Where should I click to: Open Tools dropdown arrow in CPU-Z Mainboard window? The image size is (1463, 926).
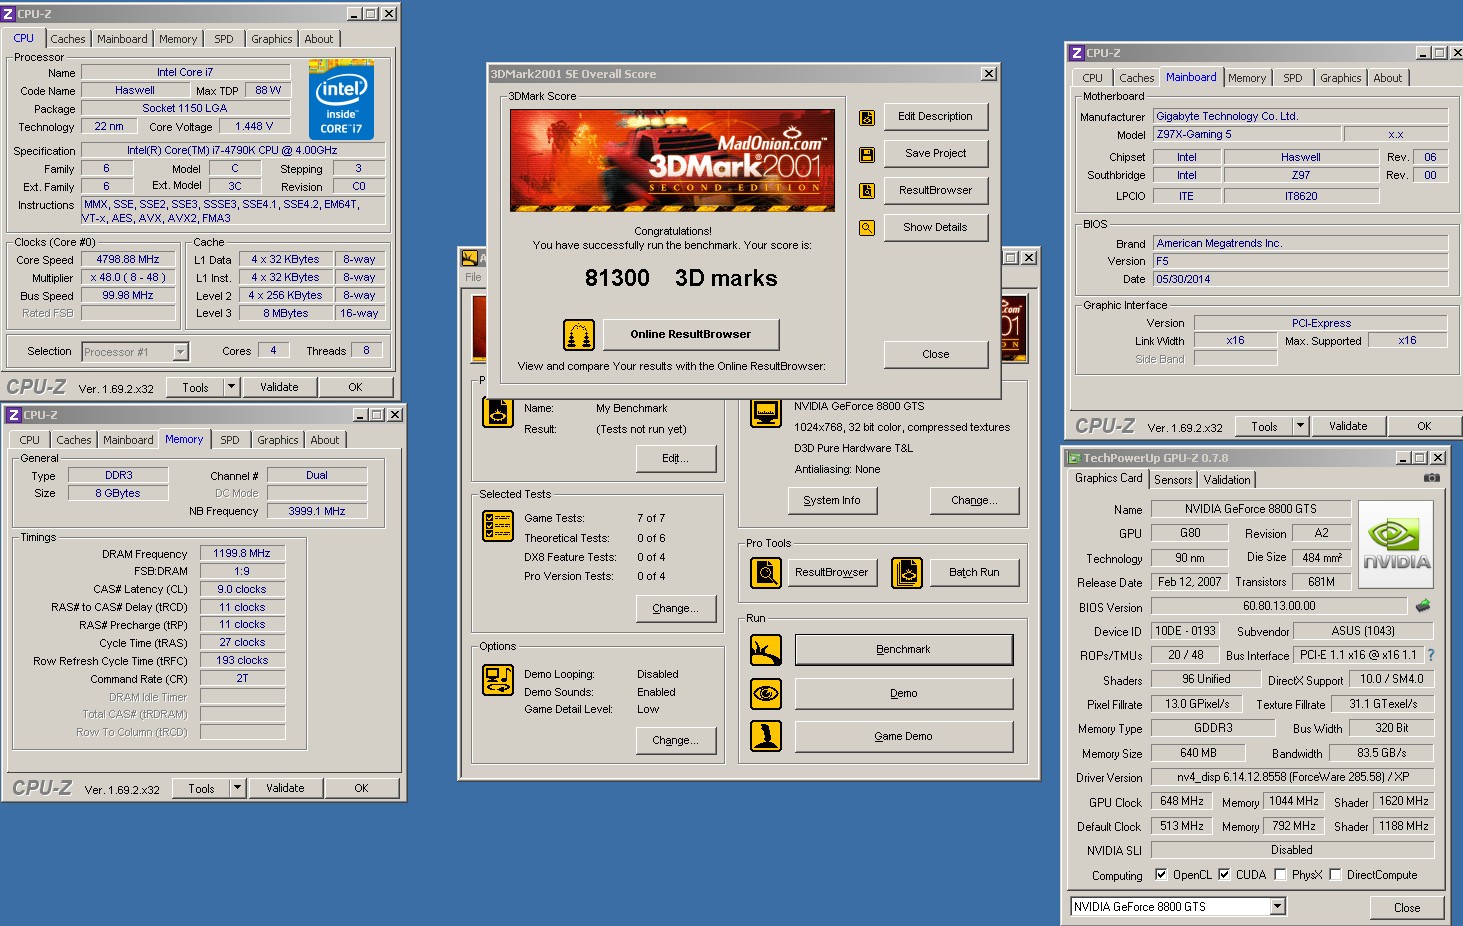pos(1300,426)
